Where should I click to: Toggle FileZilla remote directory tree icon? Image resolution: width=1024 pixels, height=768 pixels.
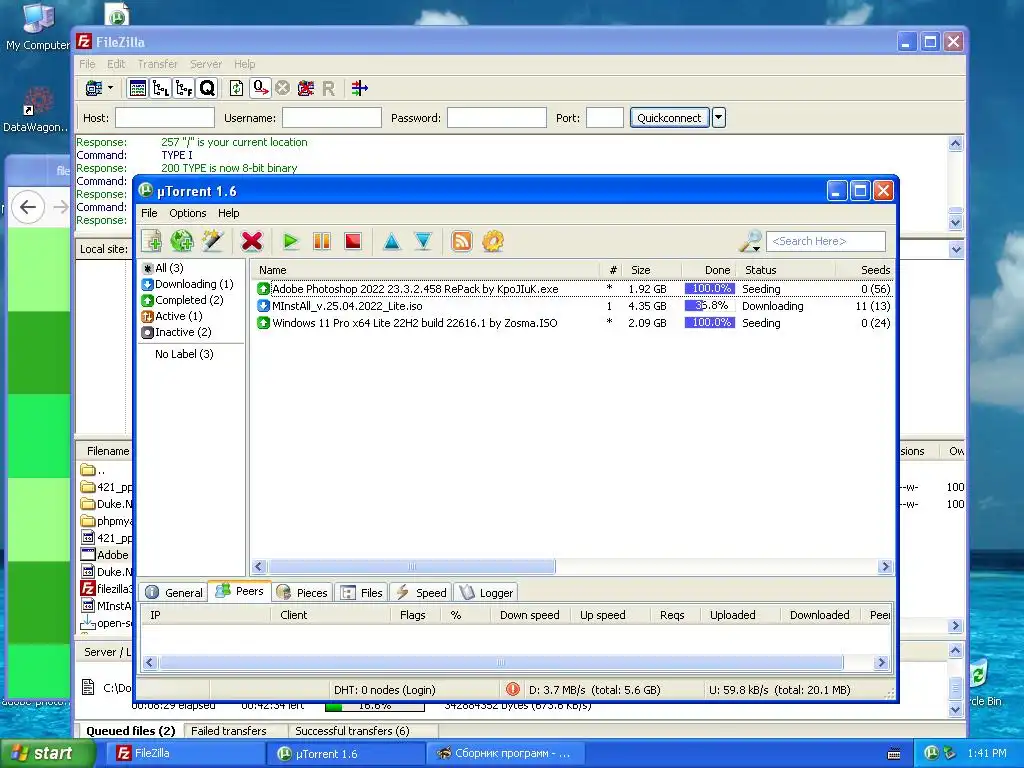pos(184,88)
